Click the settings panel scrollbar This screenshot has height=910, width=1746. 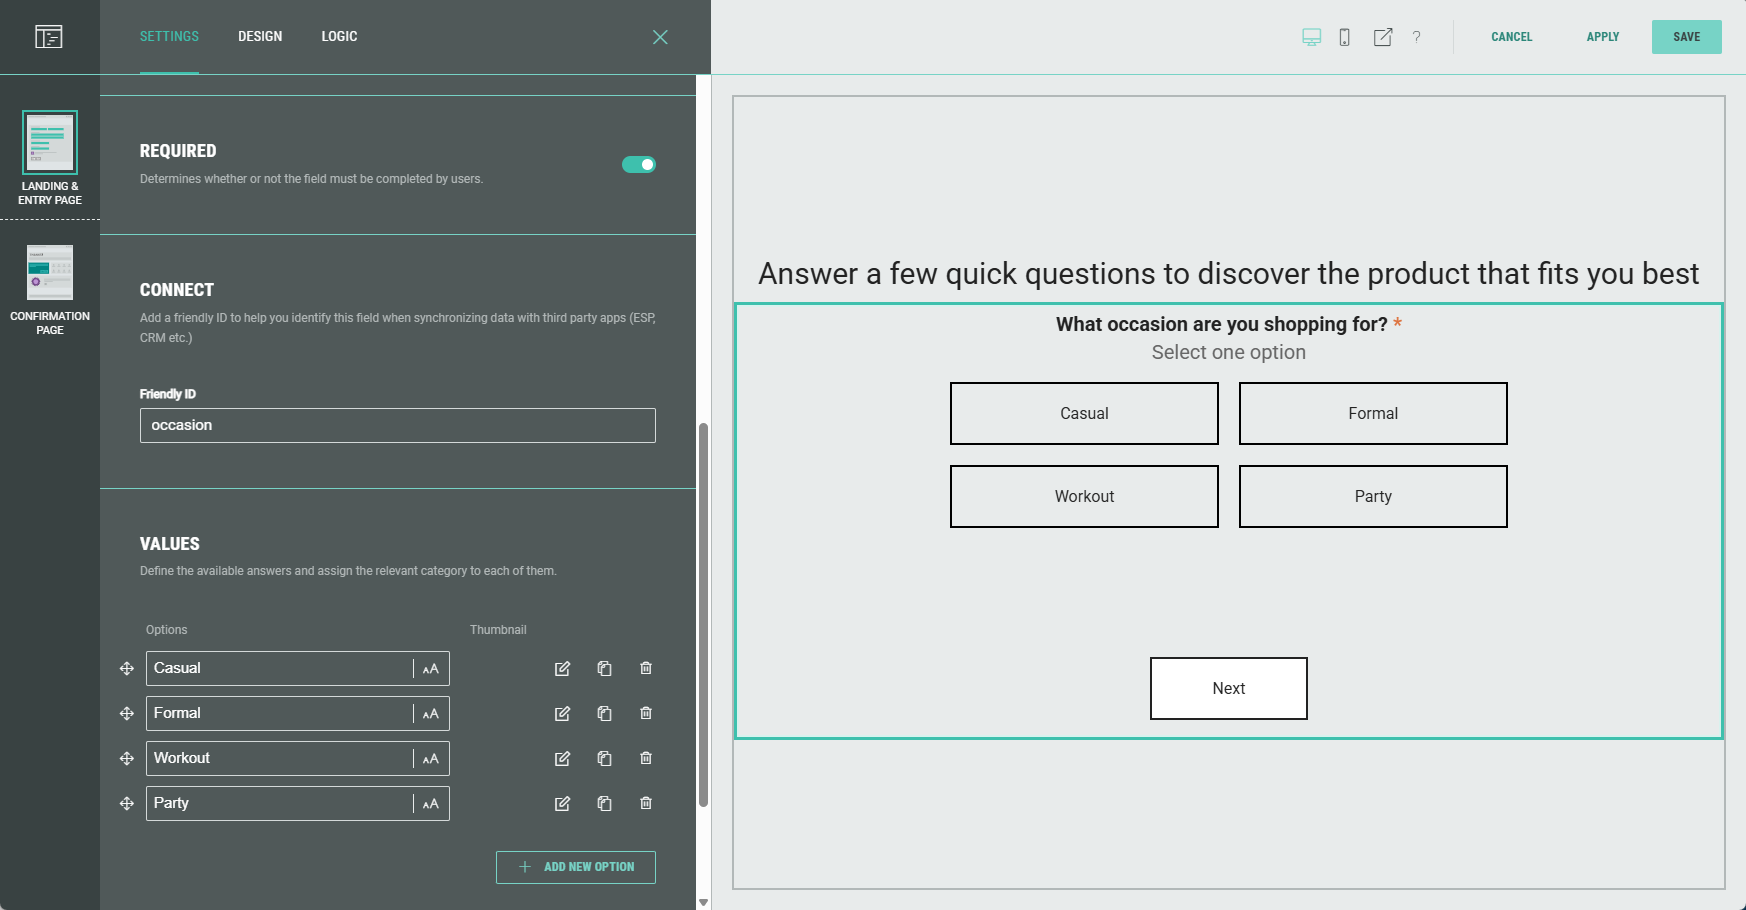click(x=703, y=614)
